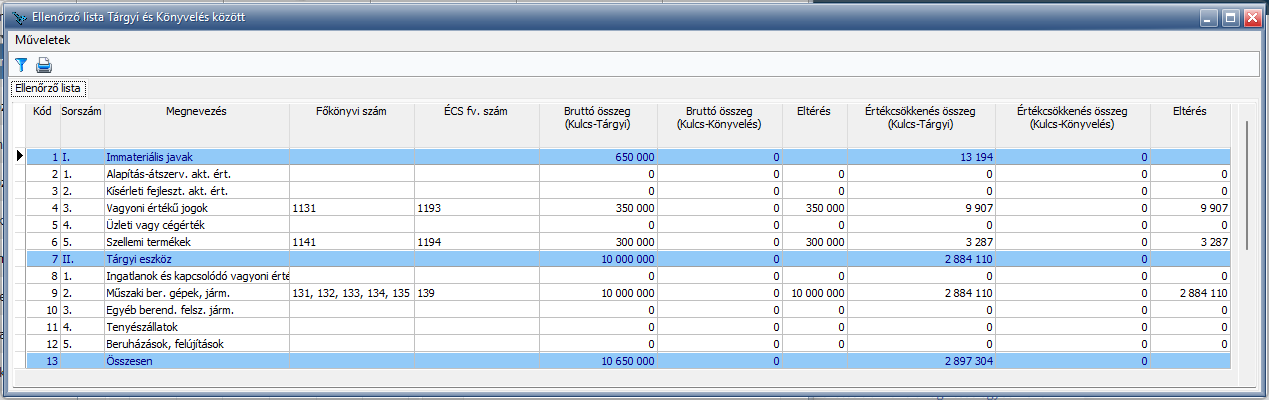Click the Kód column header

pyautogui.click(x=43, y=124)
